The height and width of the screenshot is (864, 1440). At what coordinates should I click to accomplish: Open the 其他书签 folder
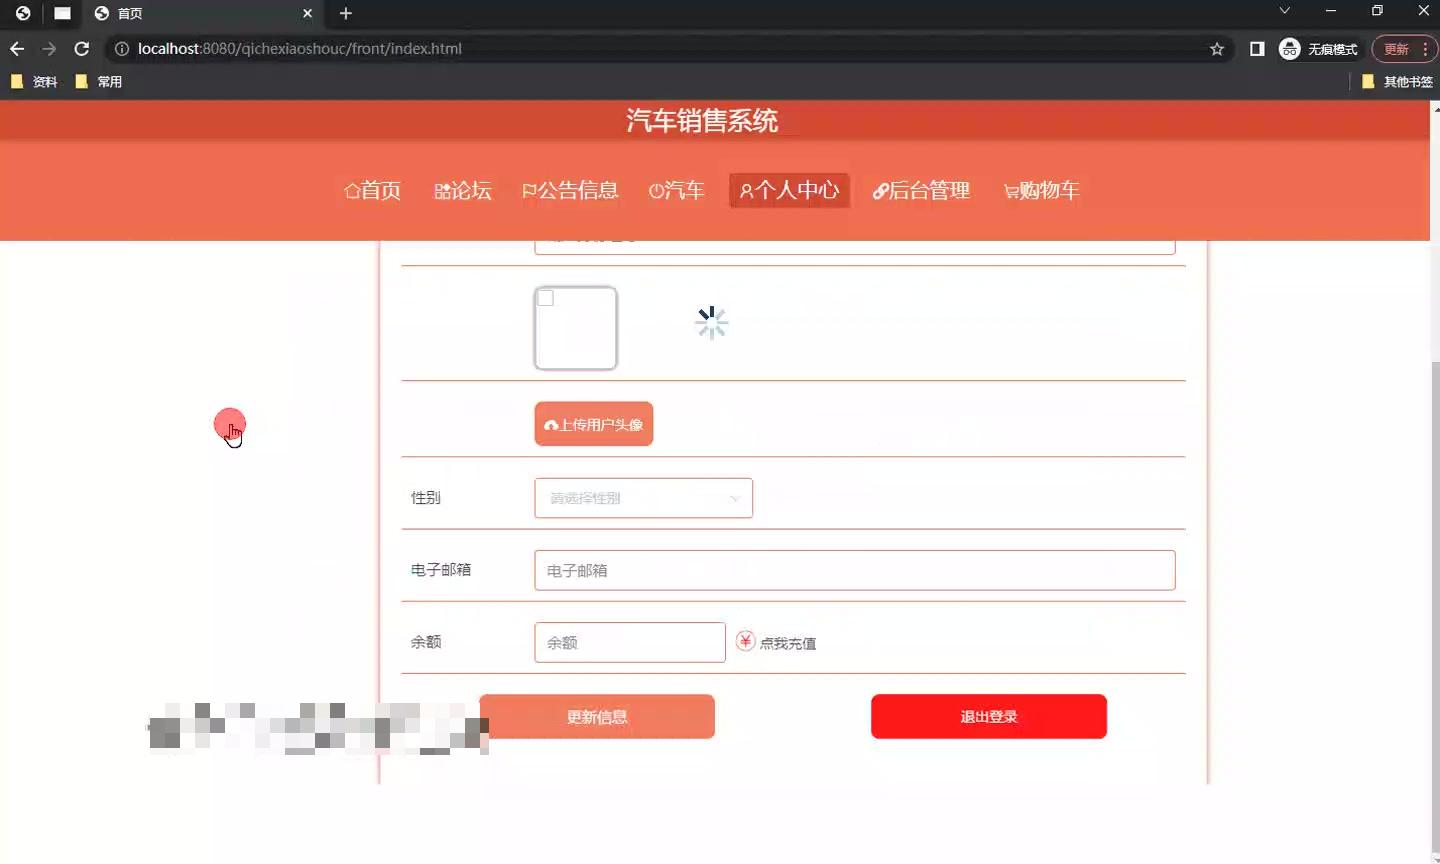click(1398, 82)
